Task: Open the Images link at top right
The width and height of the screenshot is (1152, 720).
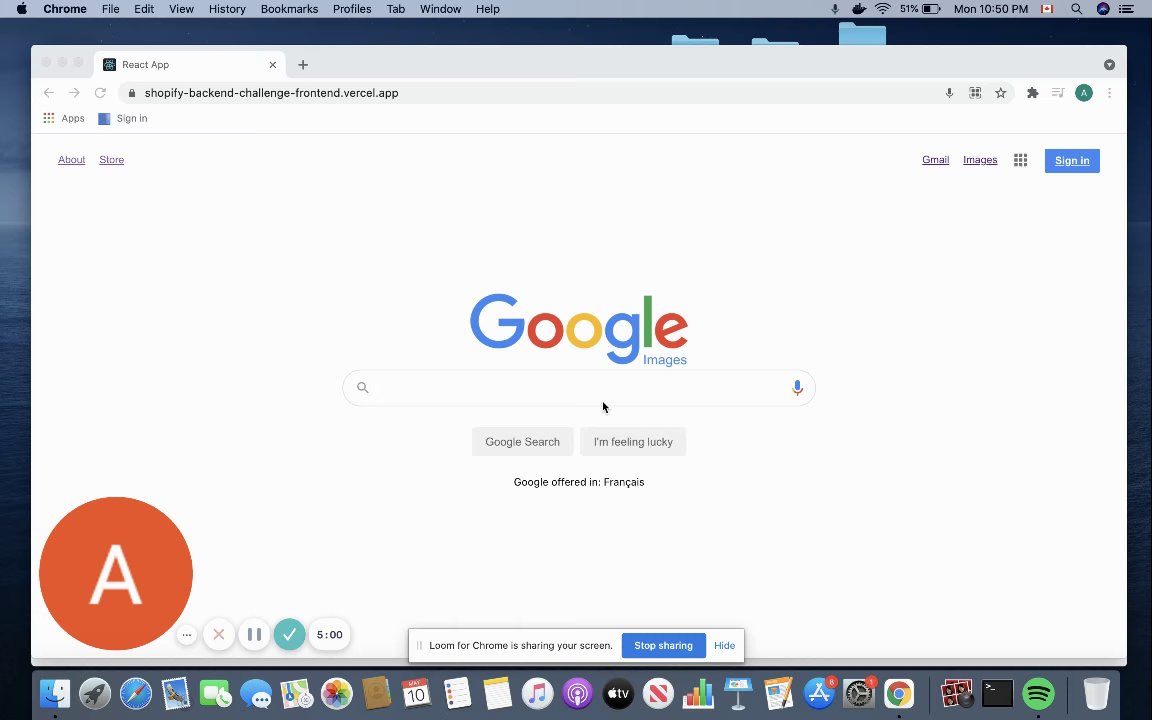Action: [x=980, y=159]
